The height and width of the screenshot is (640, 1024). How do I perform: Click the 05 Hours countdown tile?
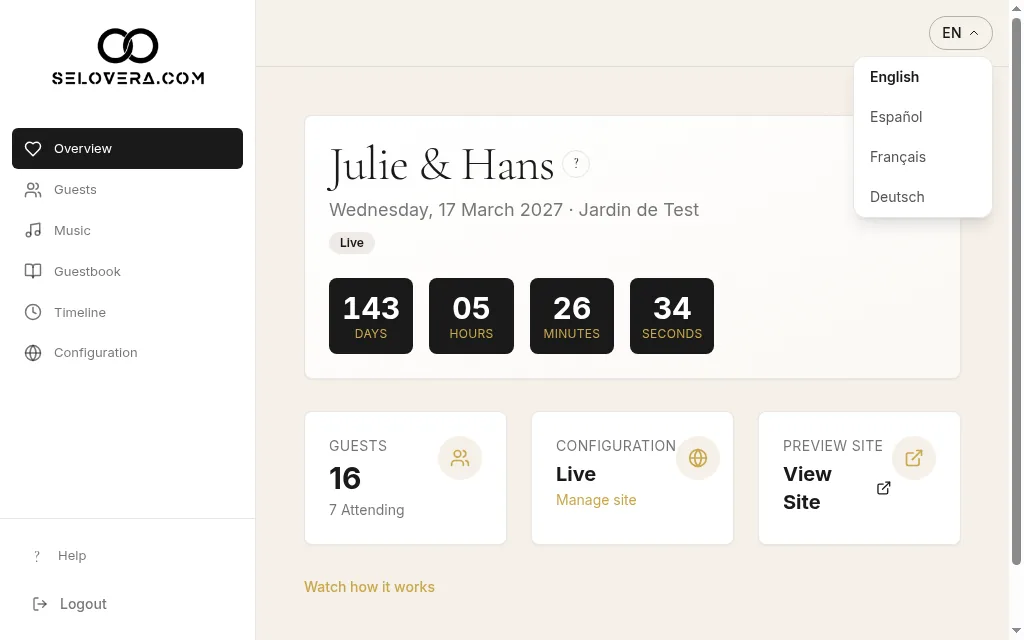(472, 316)
